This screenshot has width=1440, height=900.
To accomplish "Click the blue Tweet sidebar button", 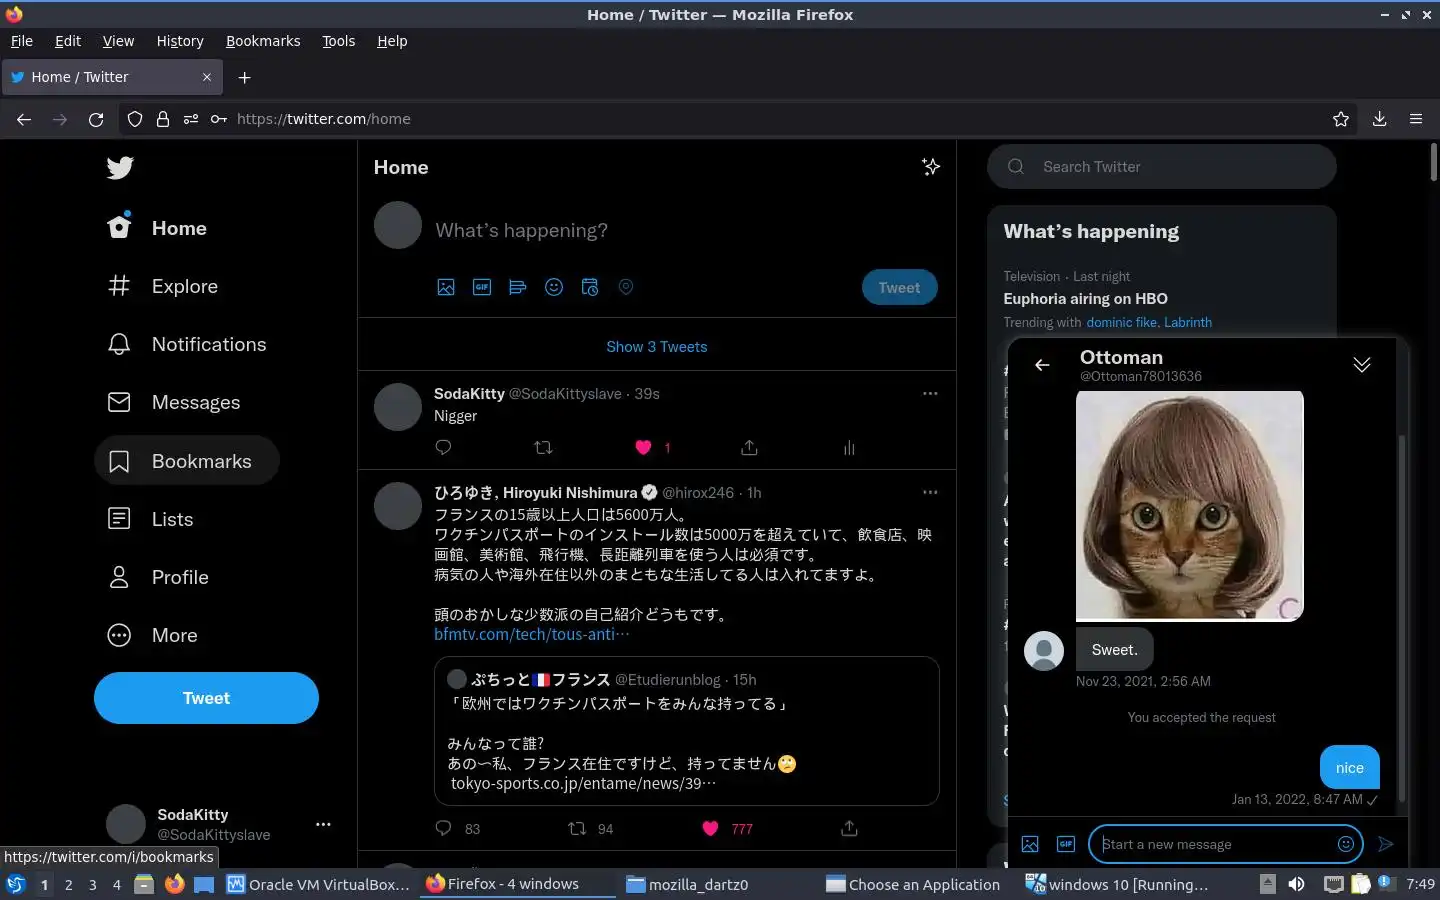I will (206, 698).
